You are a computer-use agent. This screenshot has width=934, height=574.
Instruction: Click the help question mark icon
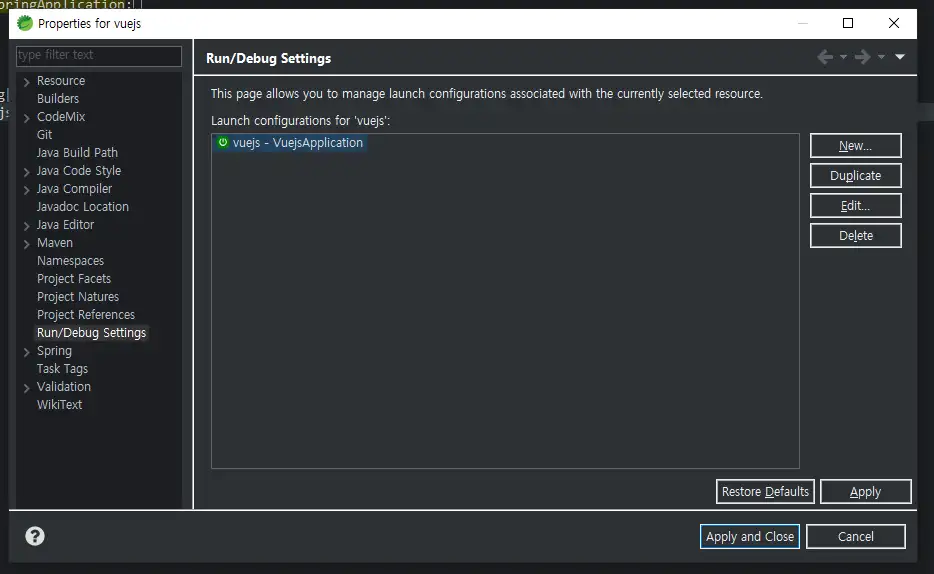(35, 536)
